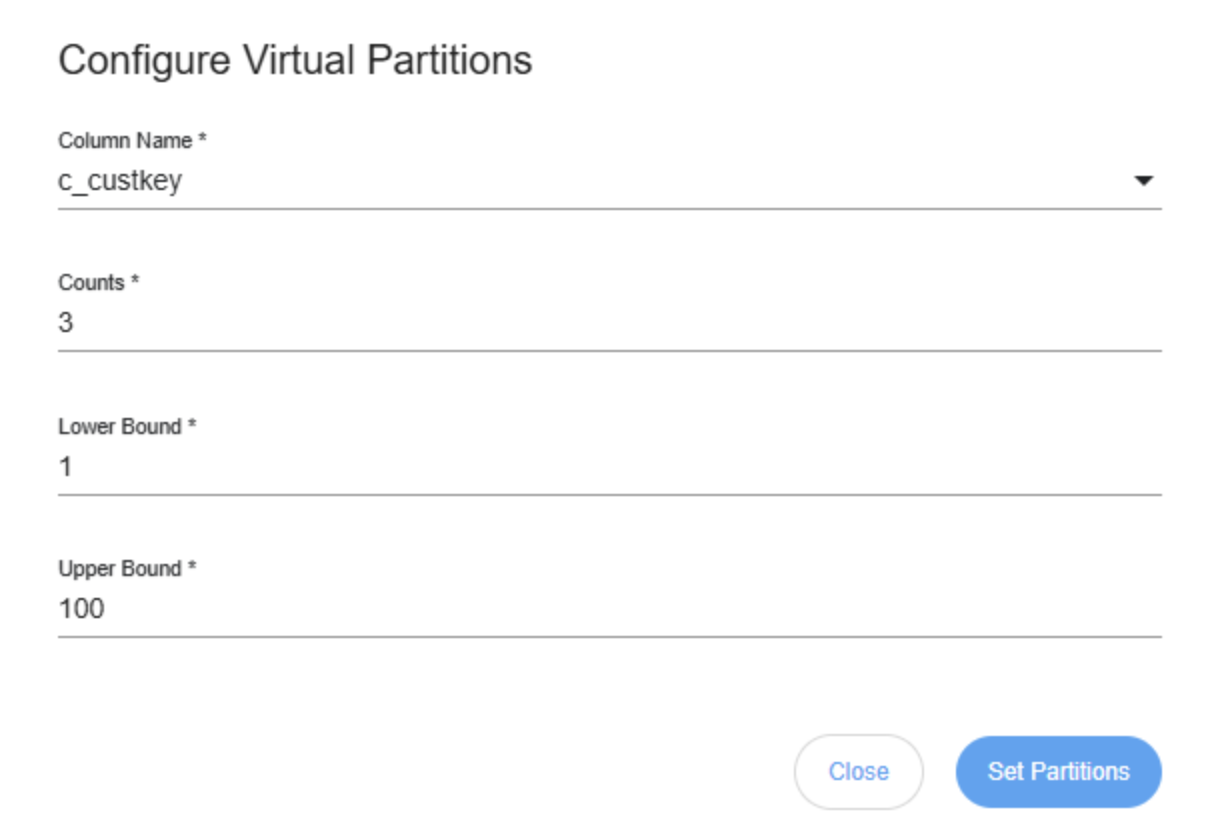Screen dimensions: 1220x834
Task: Click the Upper Bound value 100
Action: (x=81, y=609)
